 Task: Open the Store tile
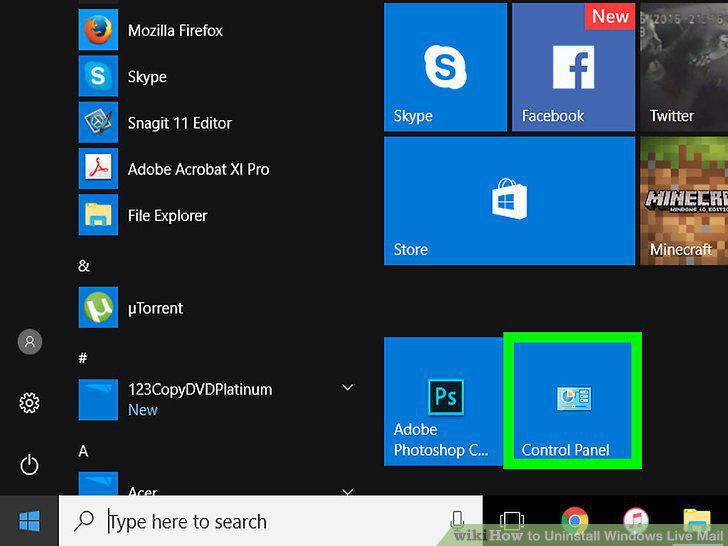click(x=509, y=201)
